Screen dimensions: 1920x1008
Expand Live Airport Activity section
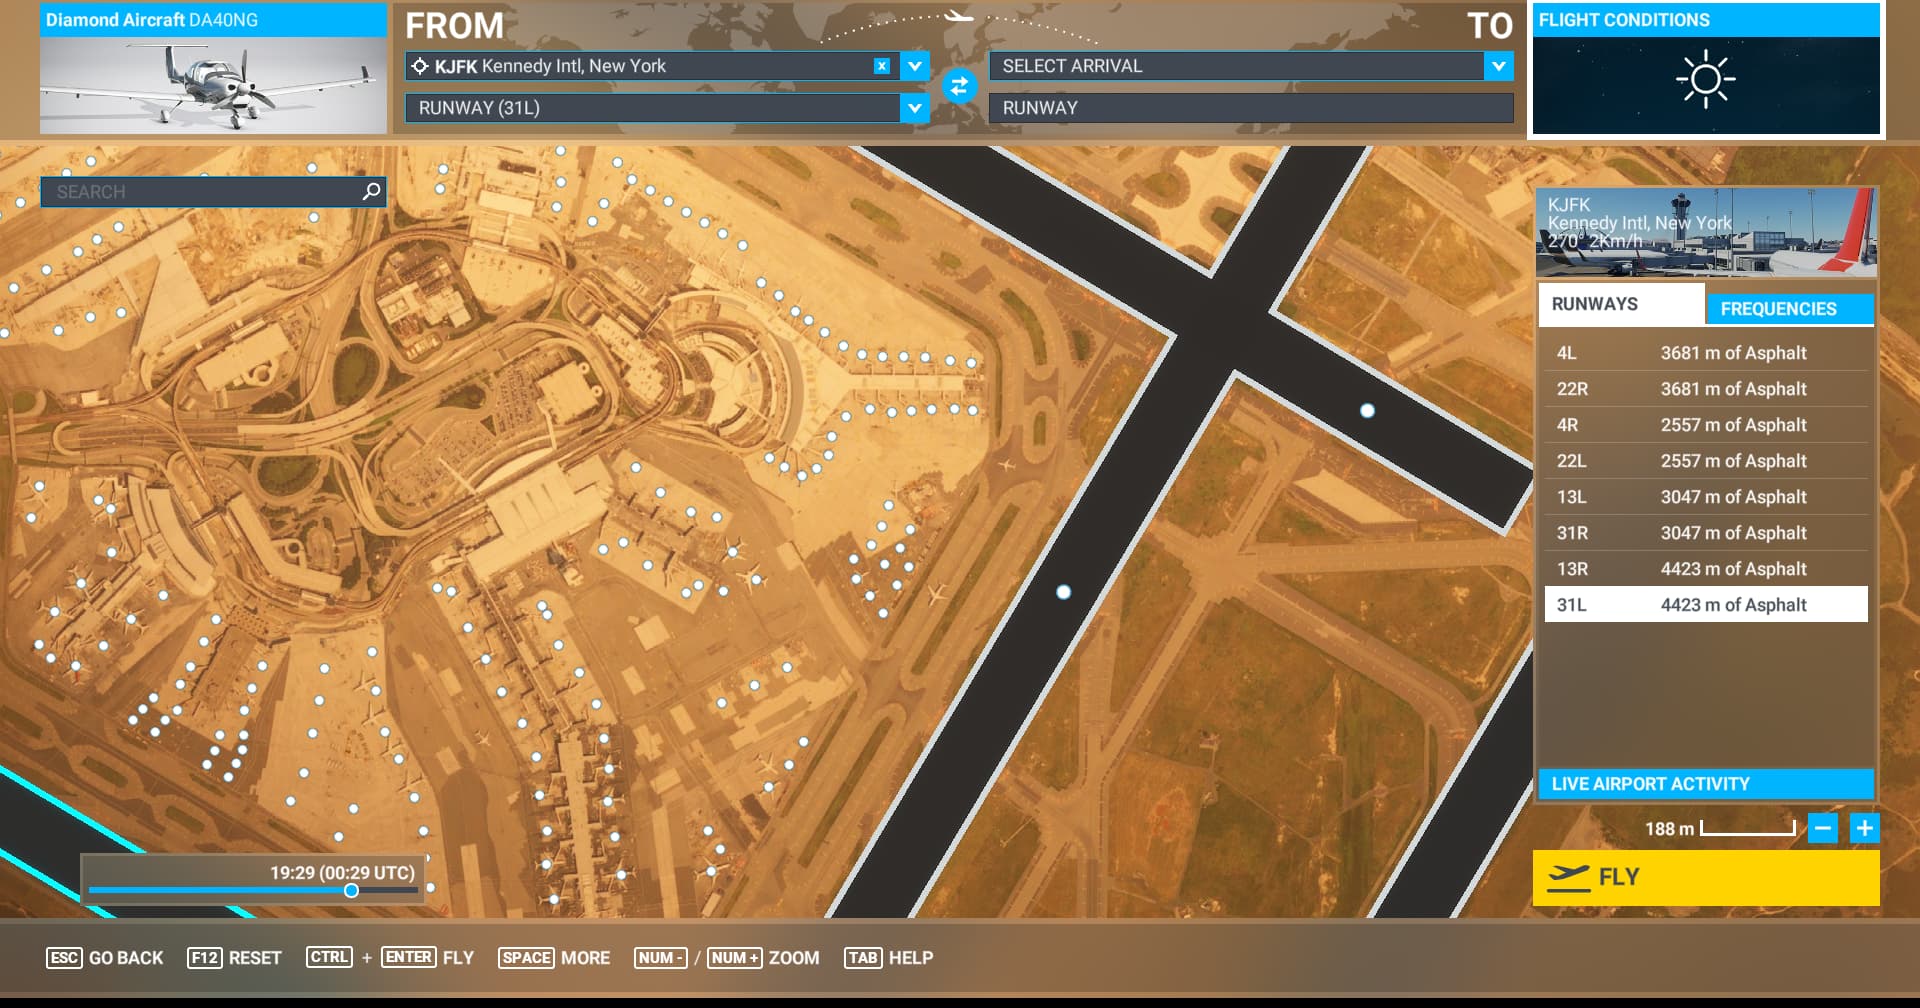coord(1705,784)
